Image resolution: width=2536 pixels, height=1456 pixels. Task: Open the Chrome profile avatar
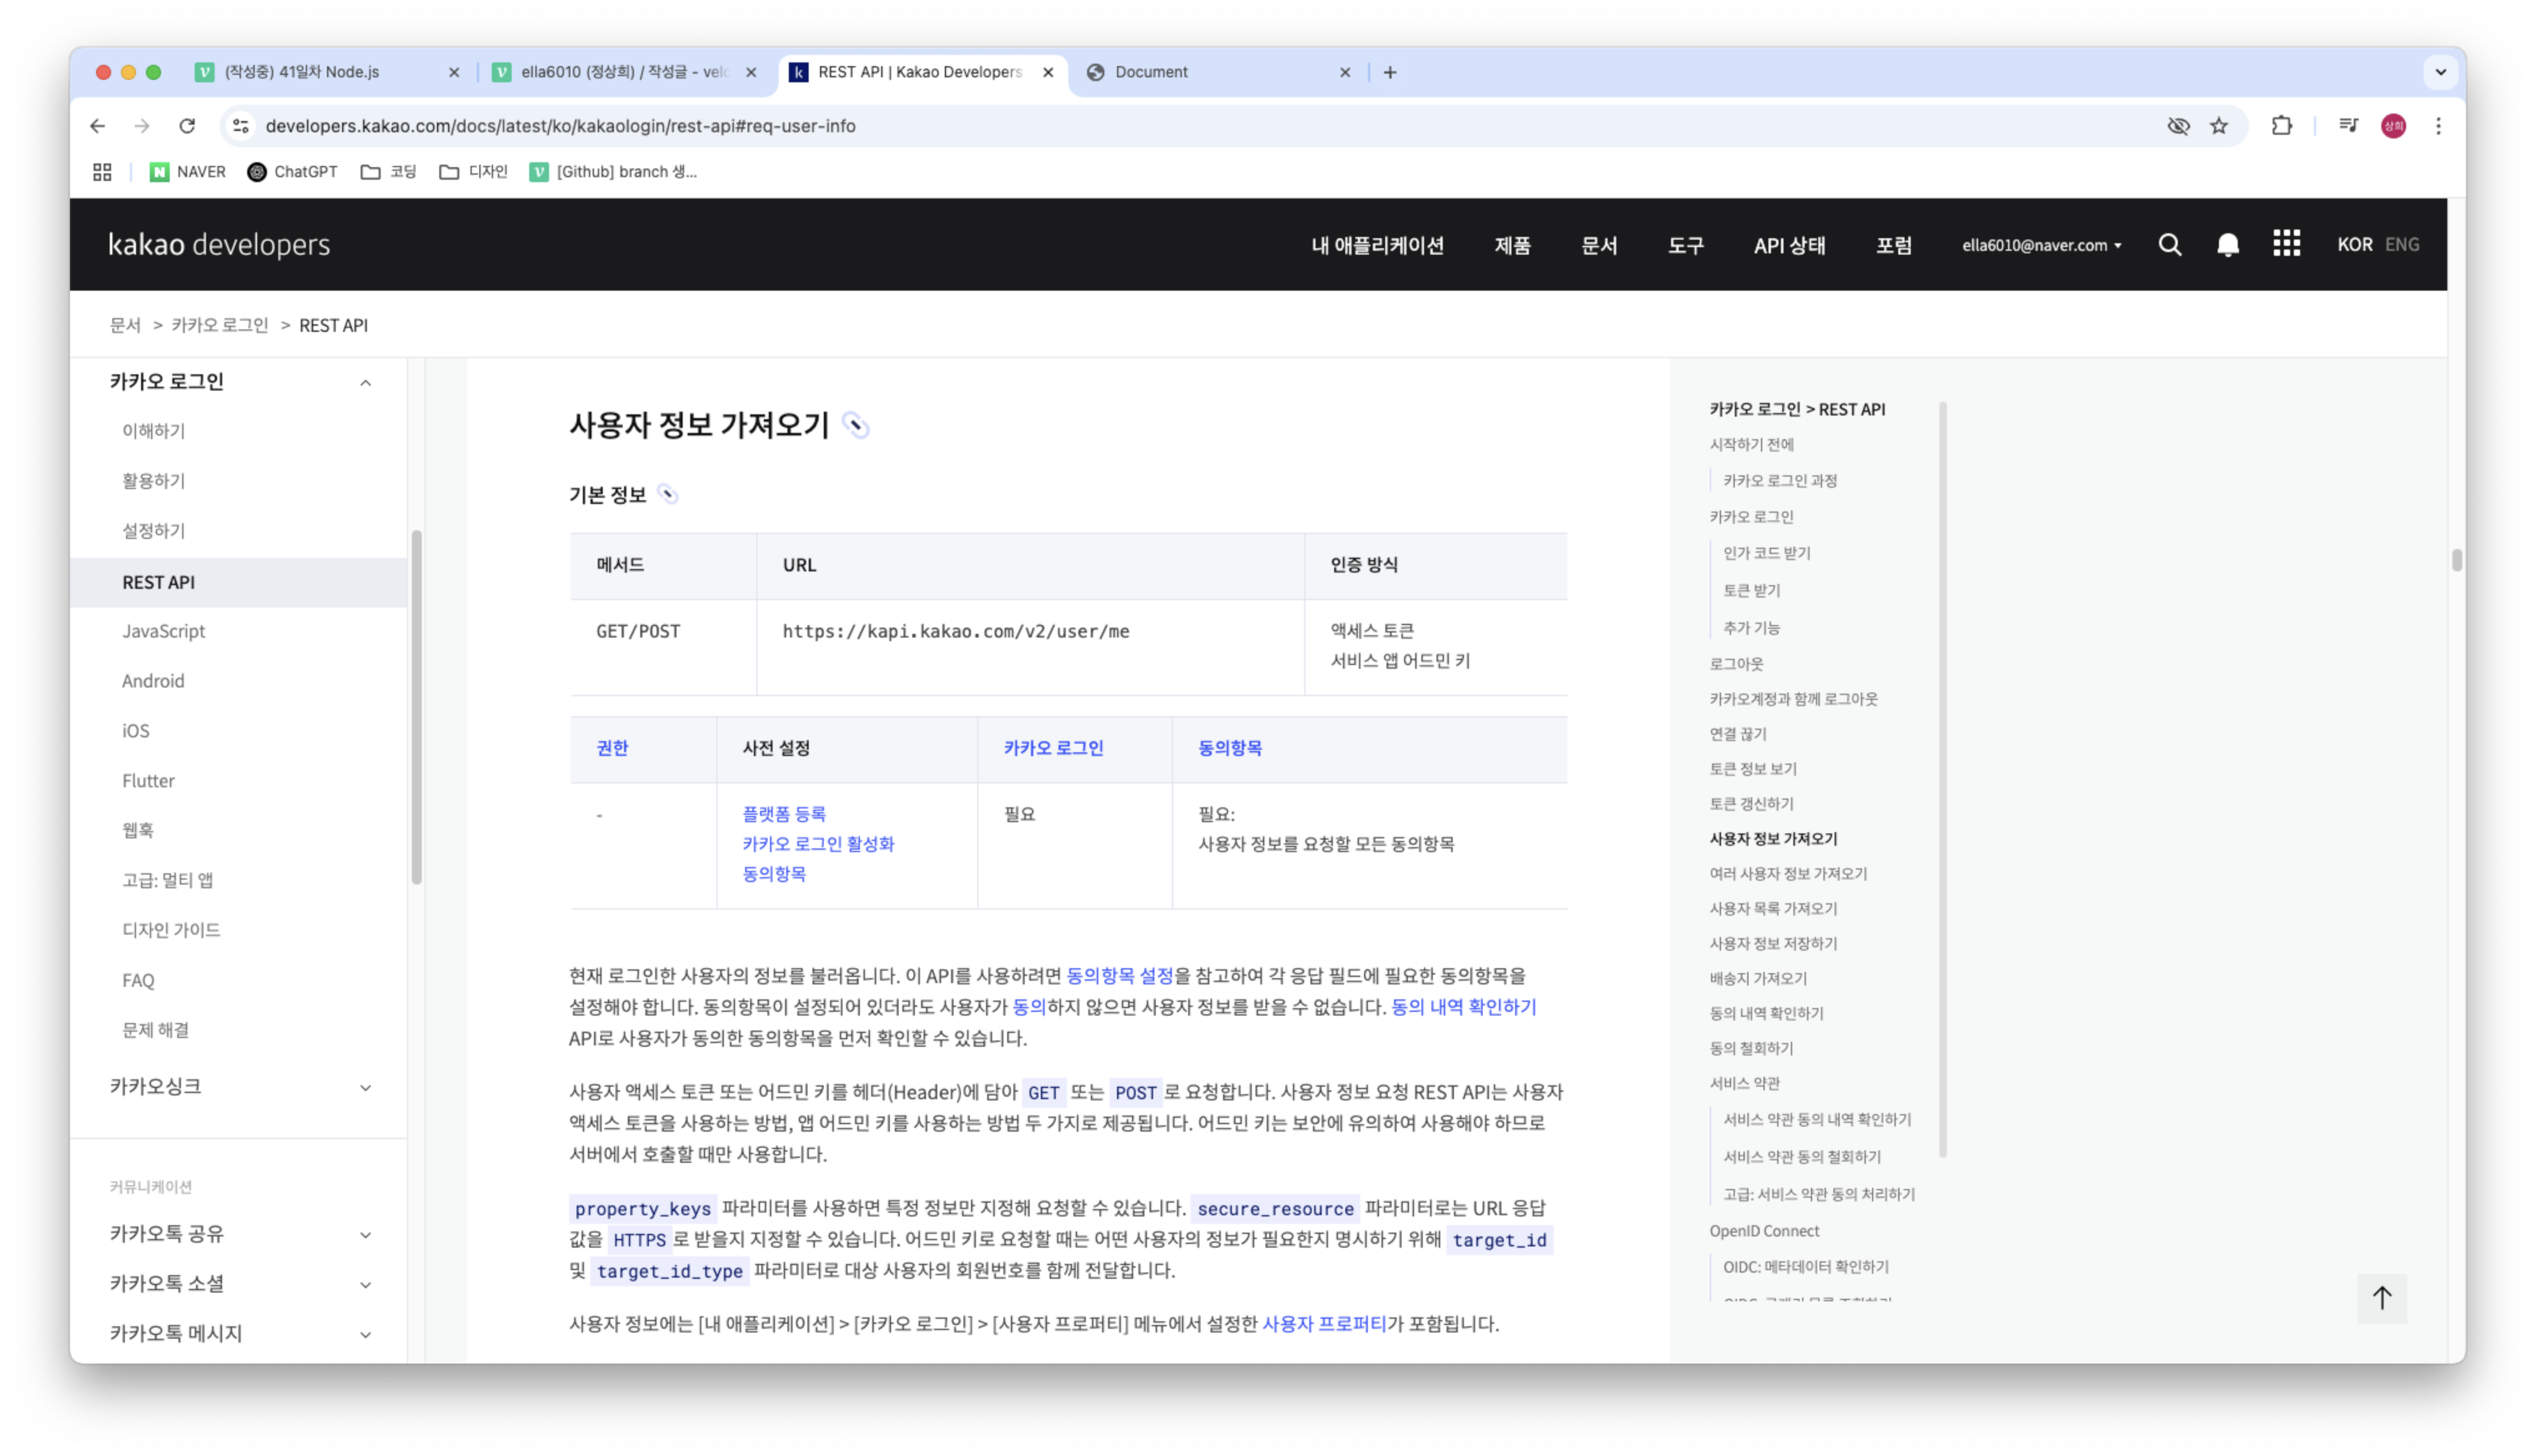[x=2393, y=126]
